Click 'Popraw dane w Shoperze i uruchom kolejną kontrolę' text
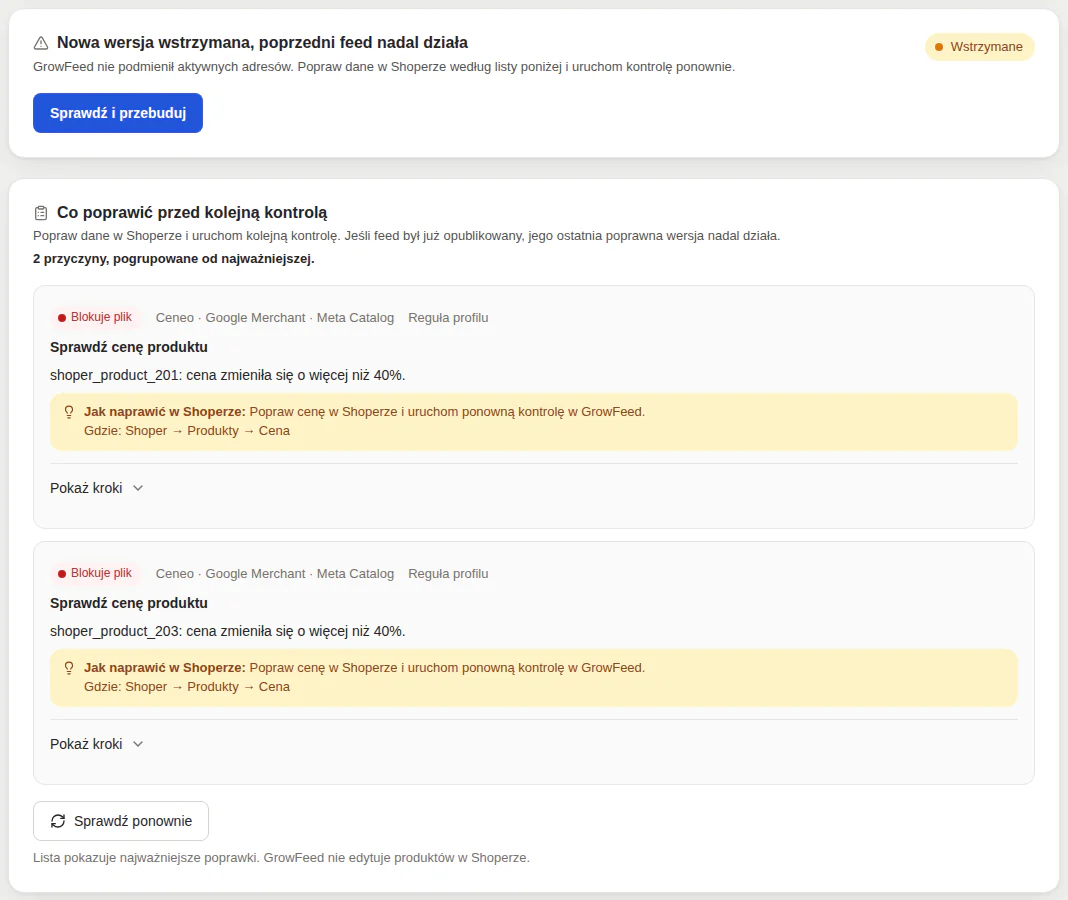The height and width of the screenshot is (900, 1068). [407, 236]
